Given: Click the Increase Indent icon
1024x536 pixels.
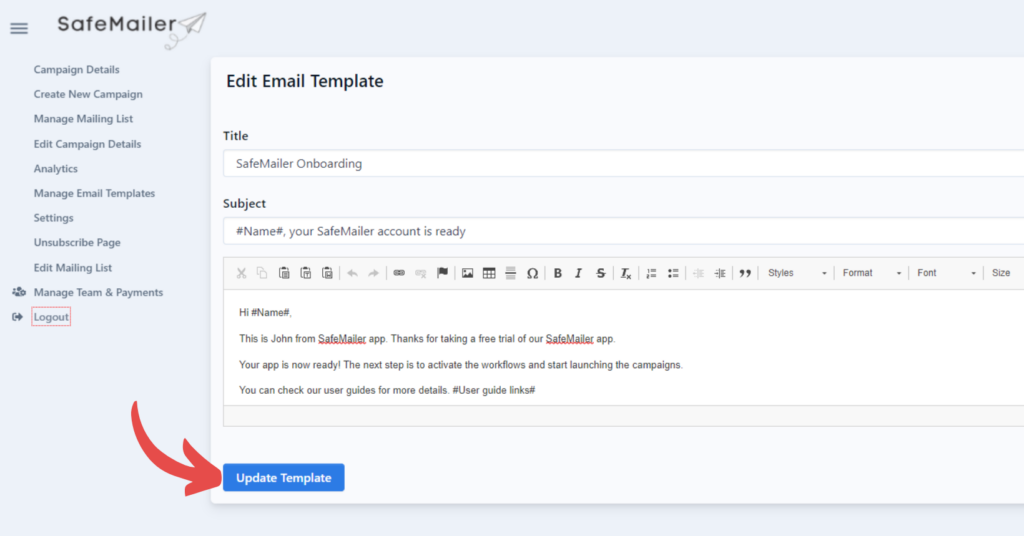Looking at the screenshot, I should pos(720,273).
